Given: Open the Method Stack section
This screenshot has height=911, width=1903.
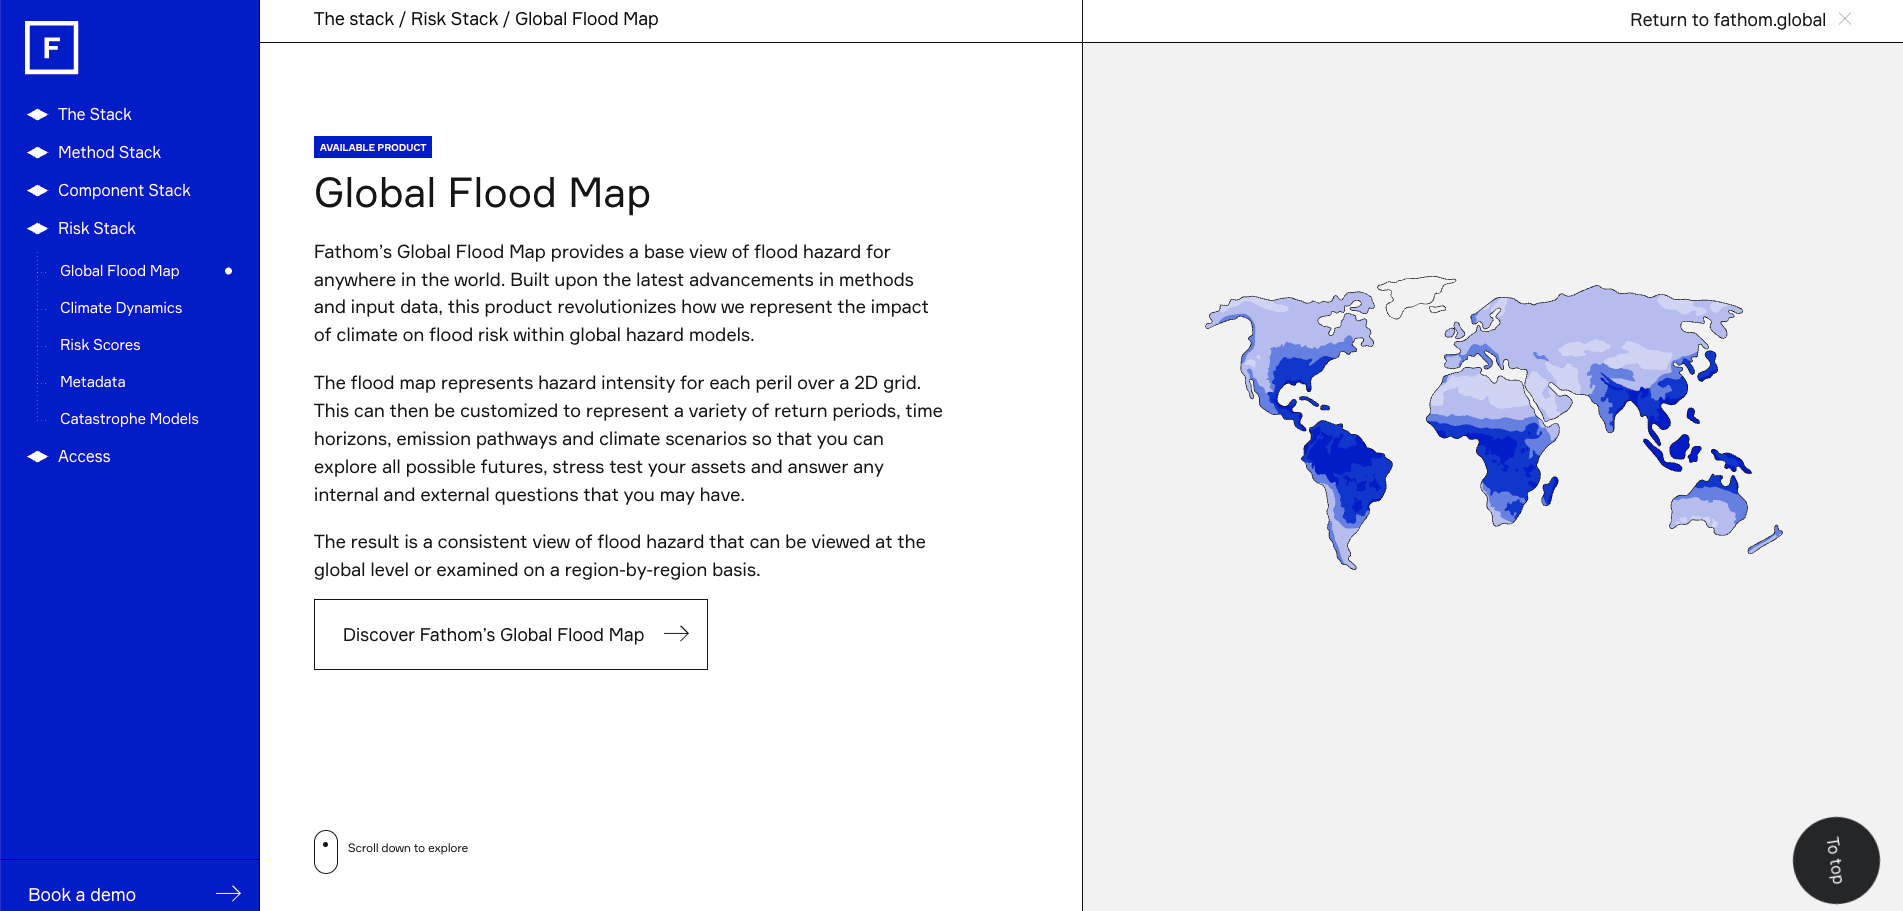Looking at the screenshot, I should point(109,152).
